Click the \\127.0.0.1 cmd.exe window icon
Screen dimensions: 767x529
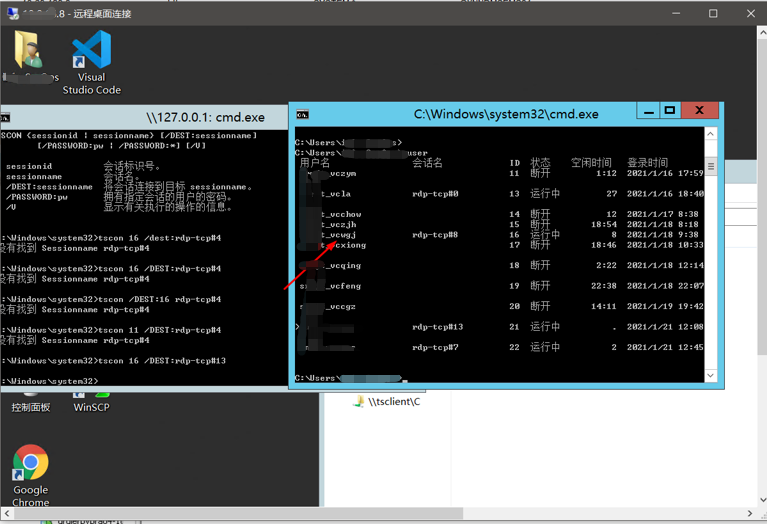click(x=6, y=117)
